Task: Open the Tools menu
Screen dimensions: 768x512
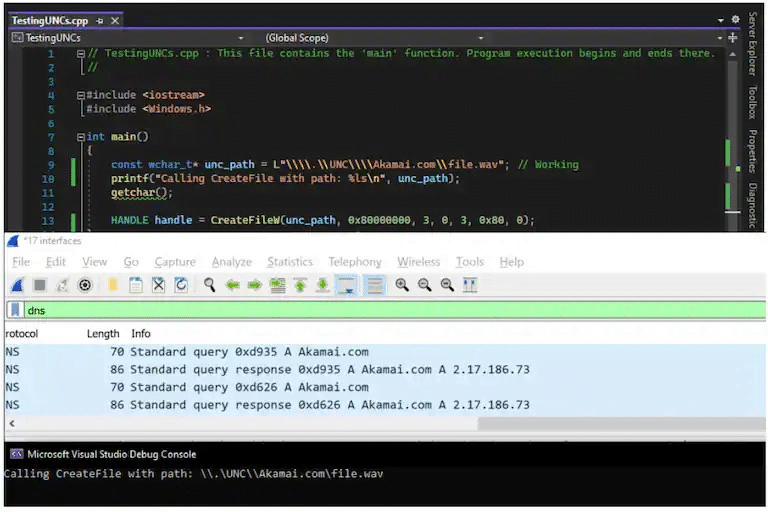Action: click(470, 262)
